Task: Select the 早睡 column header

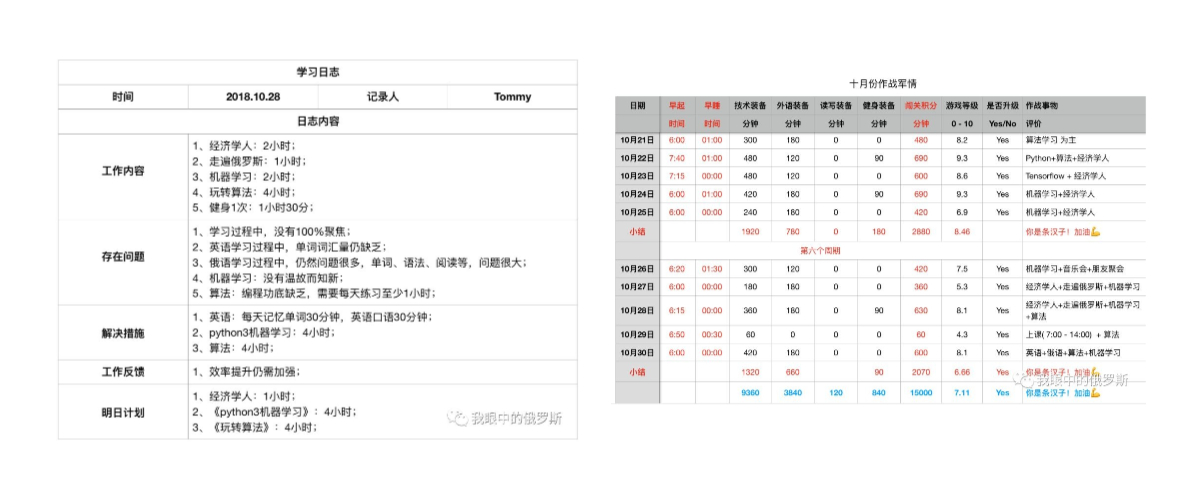Action: point(712,105)
